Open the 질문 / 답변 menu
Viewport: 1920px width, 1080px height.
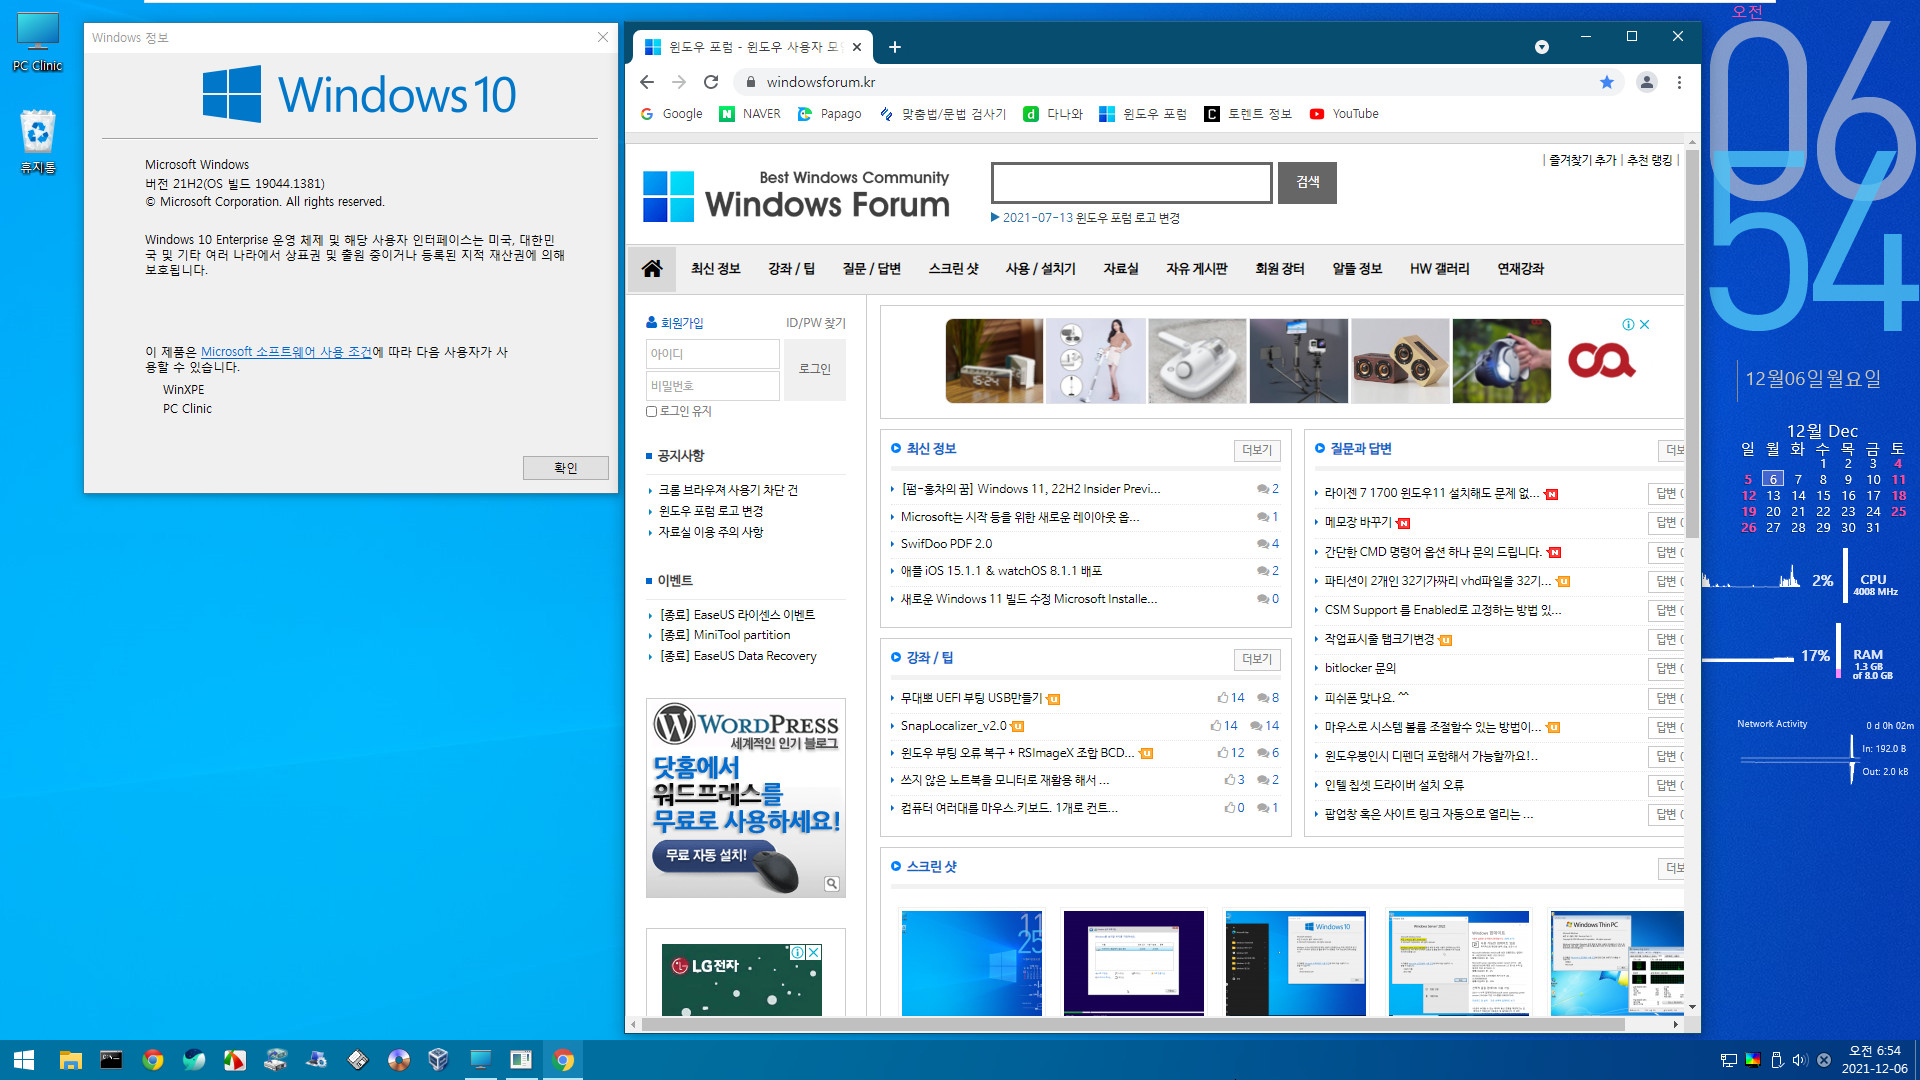tap(871, 268)
